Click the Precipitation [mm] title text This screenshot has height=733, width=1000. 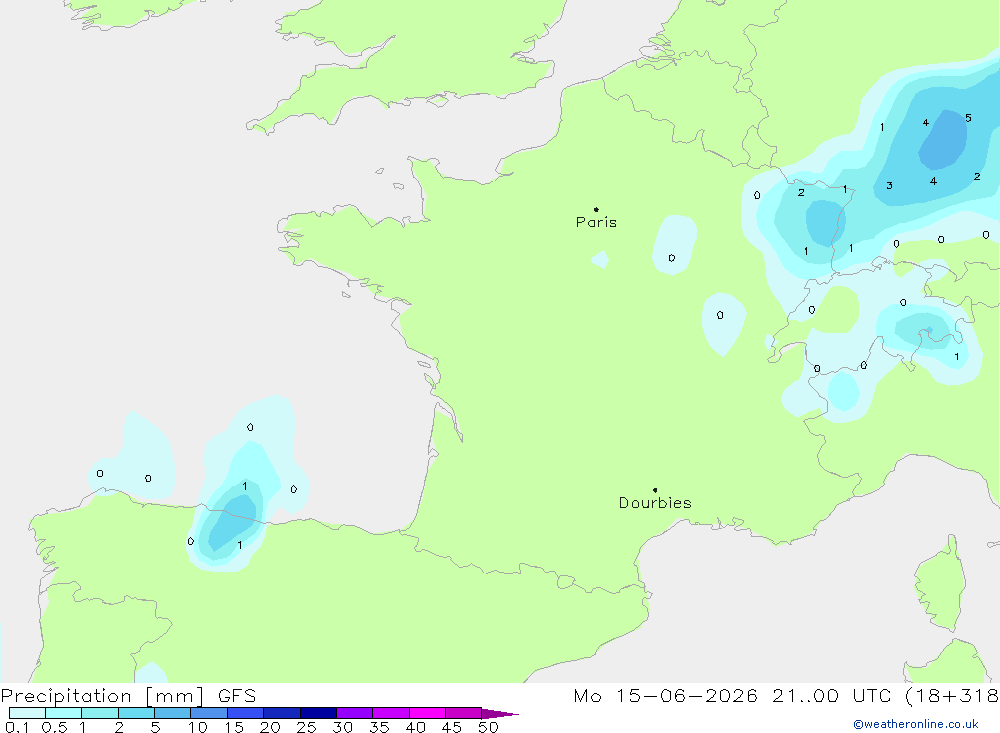tap(103, 696)
